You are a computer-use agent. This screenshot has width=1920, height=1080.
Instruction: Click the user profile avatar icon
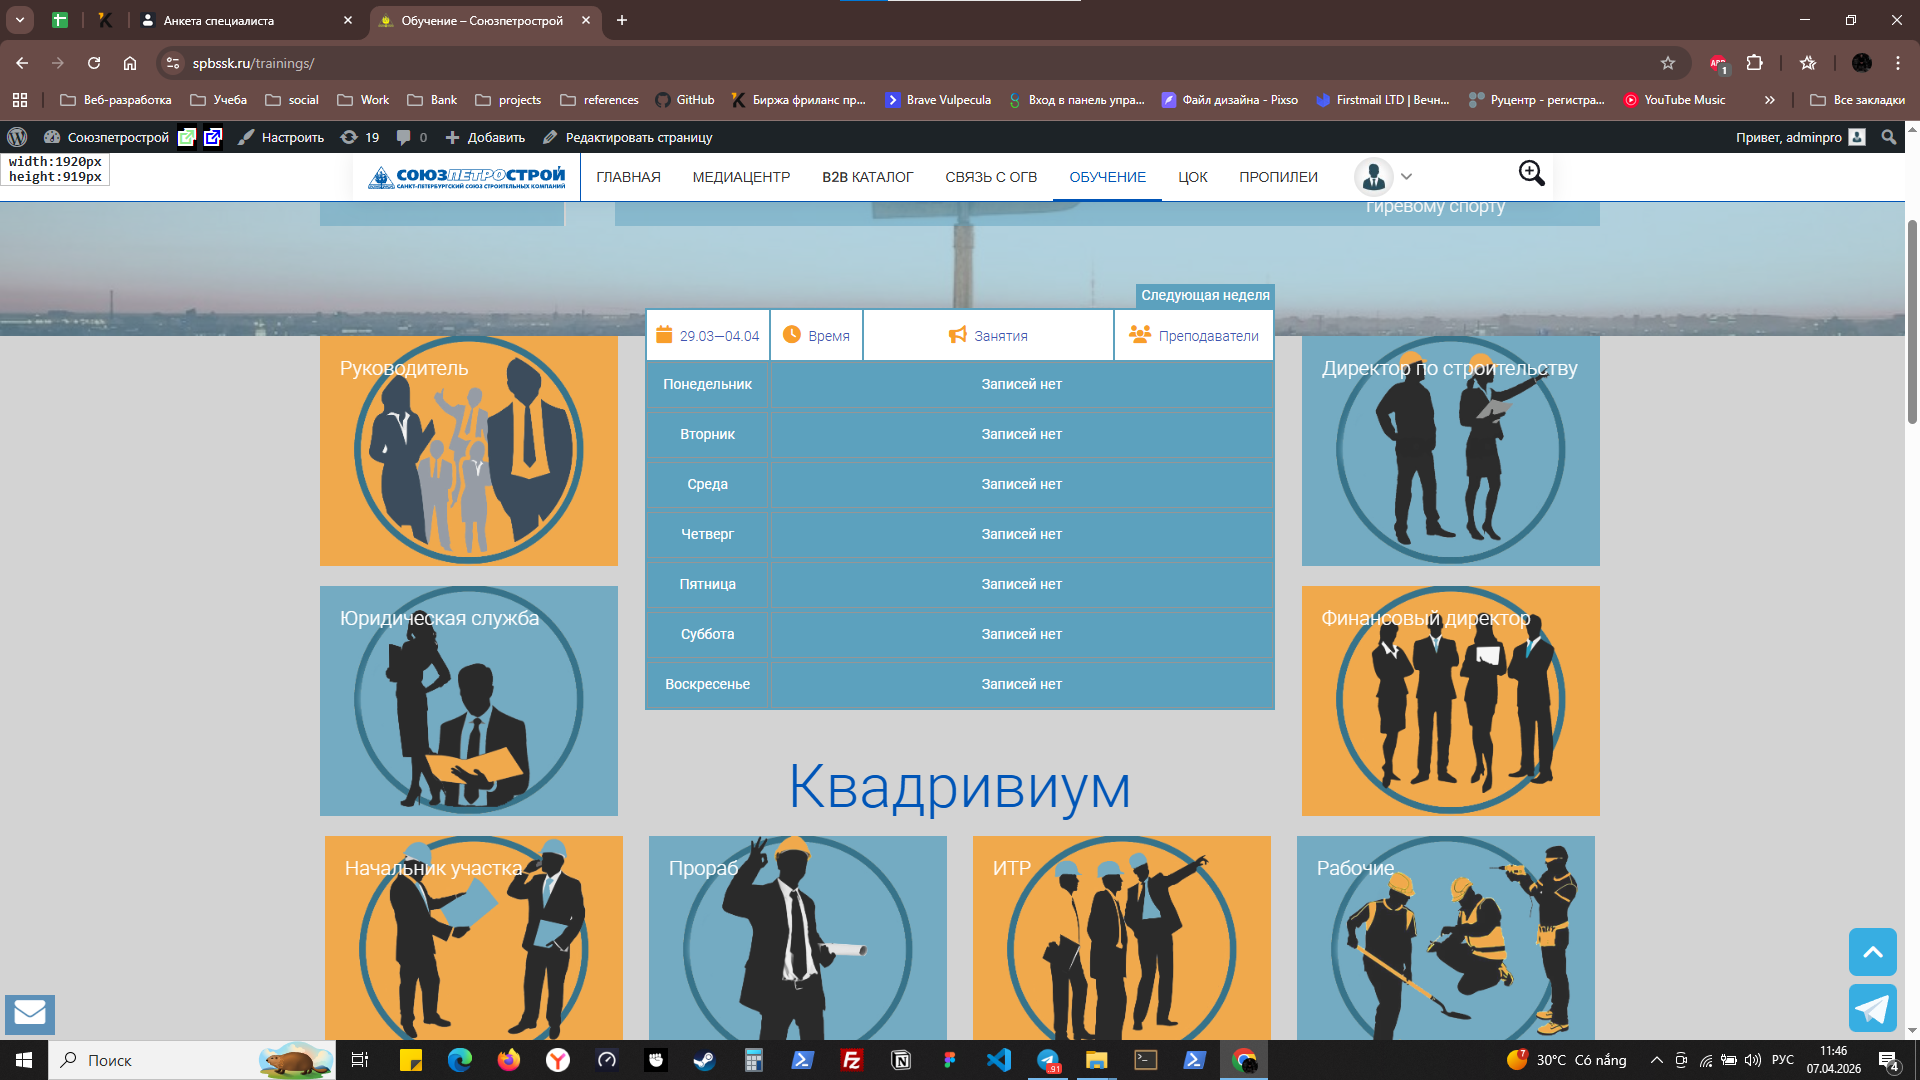[x=1373, y=177]
